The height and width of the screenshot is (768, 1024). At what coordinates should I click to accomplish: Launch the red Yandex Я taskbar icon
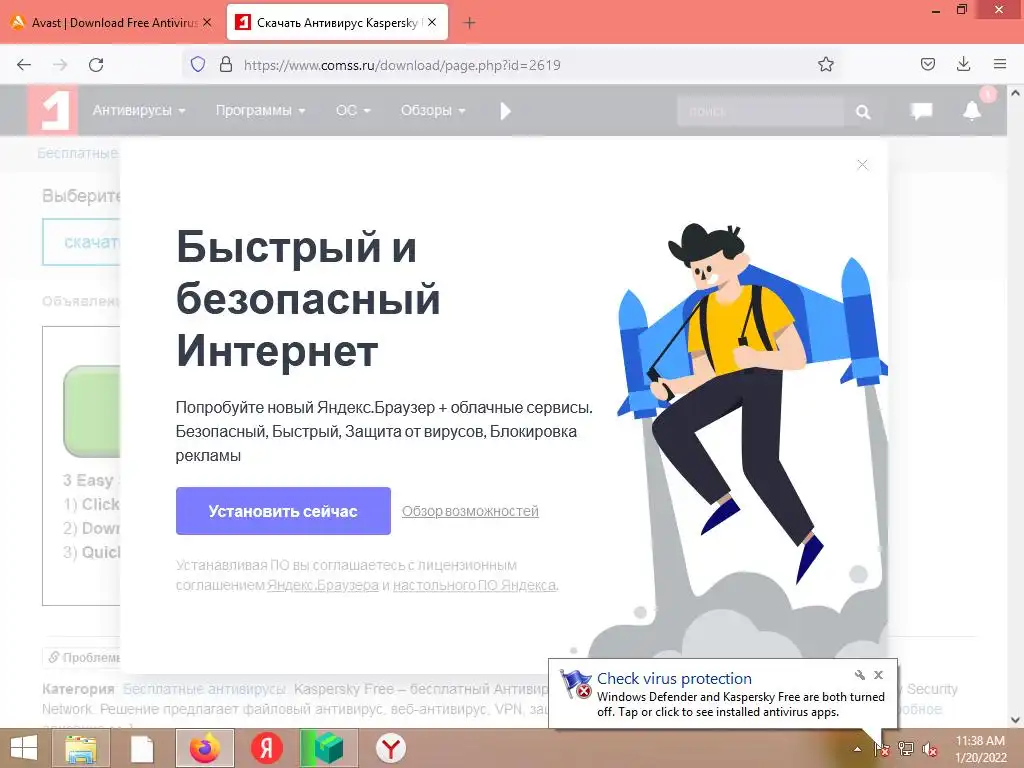click(x=266, y=748)
